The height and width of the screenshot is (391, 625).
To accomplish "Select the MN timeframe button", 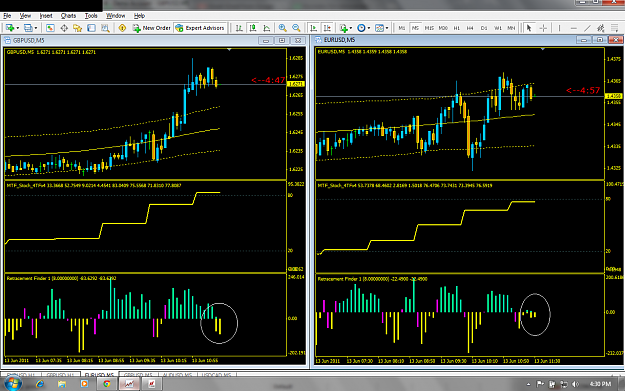I will point(511,28).
